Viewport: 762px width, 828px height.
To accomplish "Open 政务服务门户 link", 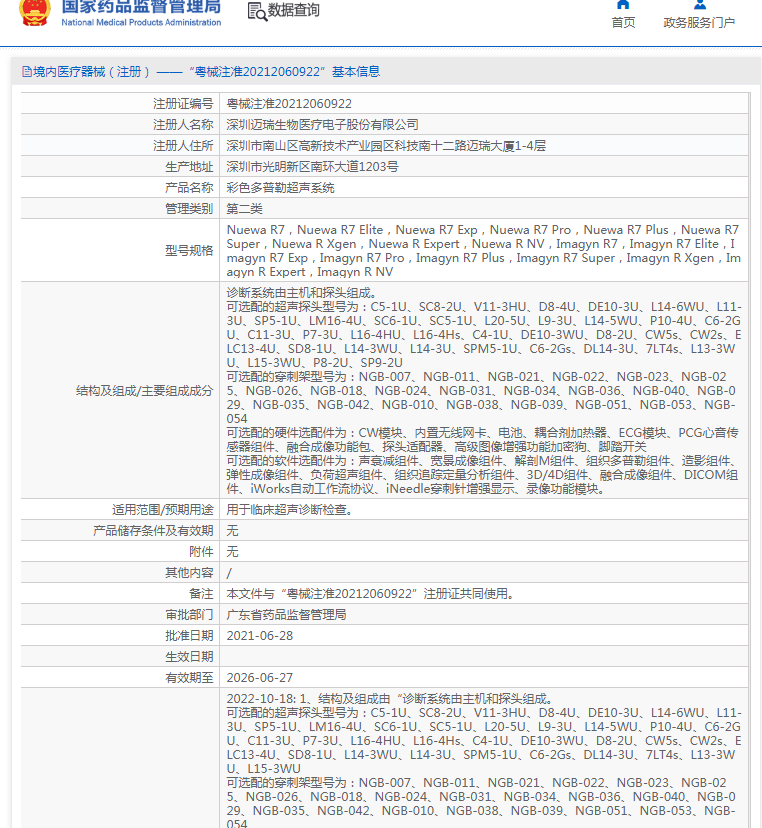I will [699, 23].
